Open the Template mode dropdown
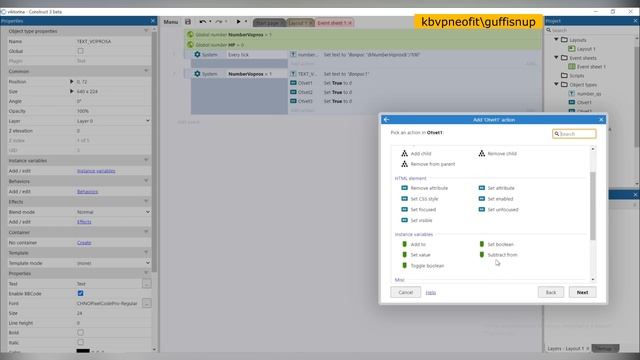The width and height of the screenshot is (640, 360). (x=113, y=263)
